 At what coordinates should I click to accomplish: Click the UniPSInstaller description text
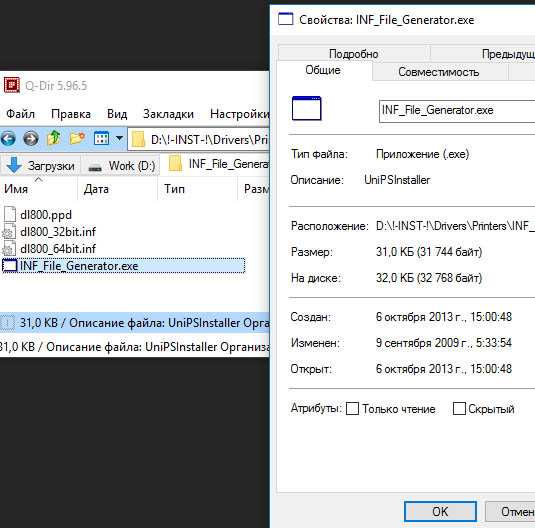pyautogui.click(x=397, y=180)
